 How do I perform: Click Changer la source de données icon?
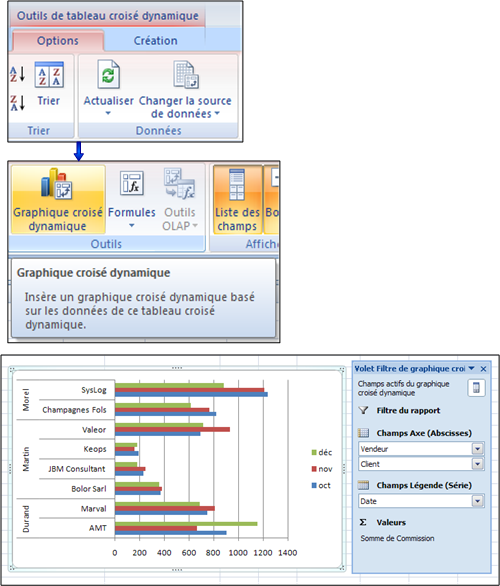186,75
